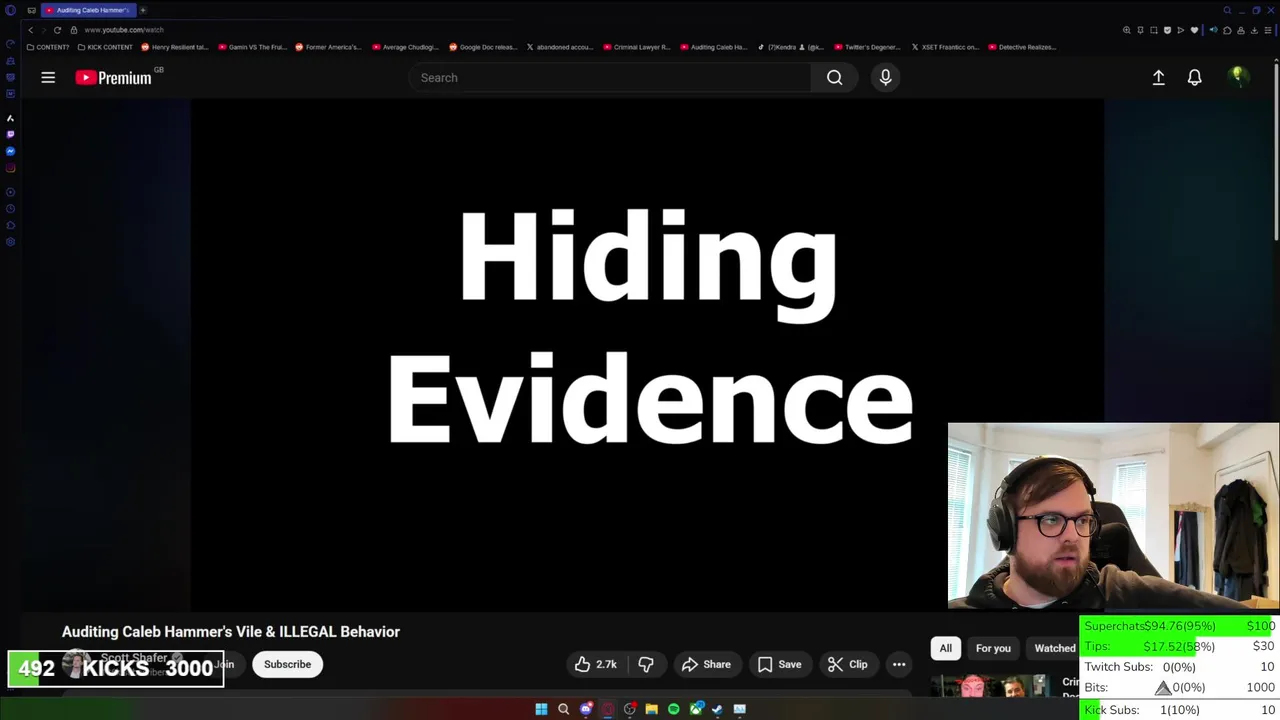Open the YouTube upload/create icon
1280x720 pixels.
pos(1158,77)
